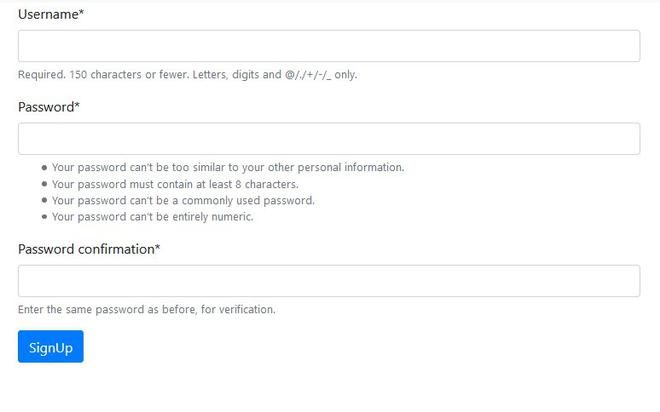Viewport: 660px width, 412px height.
Task: Select the Password confirmation input field
Action: pos(329,281)
